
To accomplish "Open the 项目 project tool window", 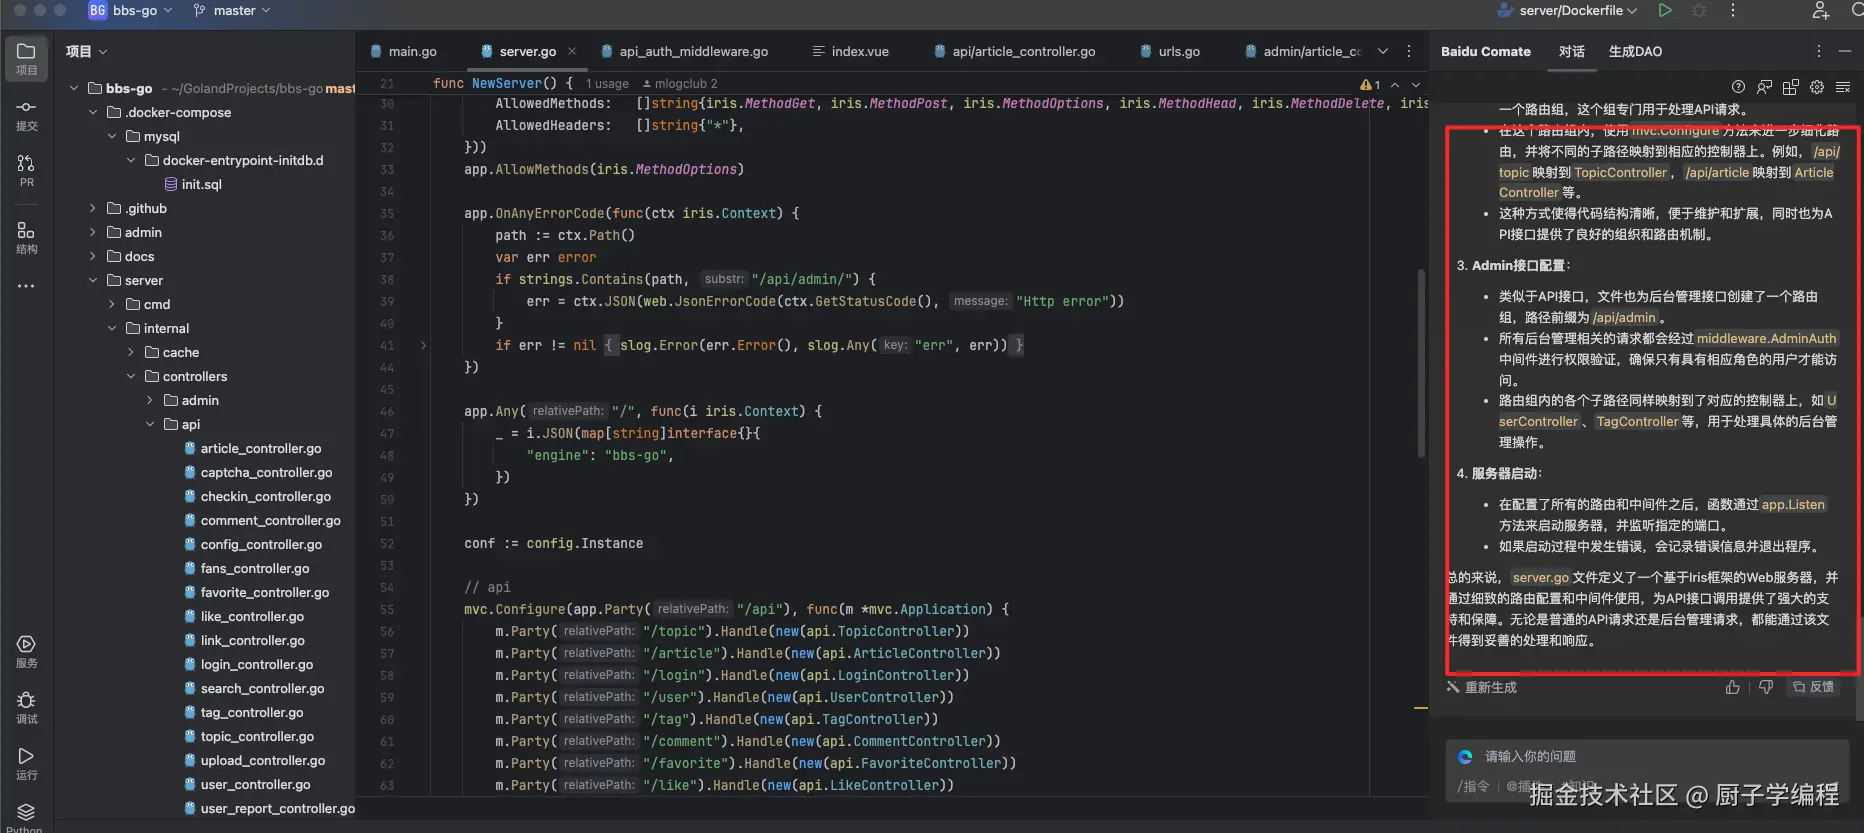I will 26,59.
